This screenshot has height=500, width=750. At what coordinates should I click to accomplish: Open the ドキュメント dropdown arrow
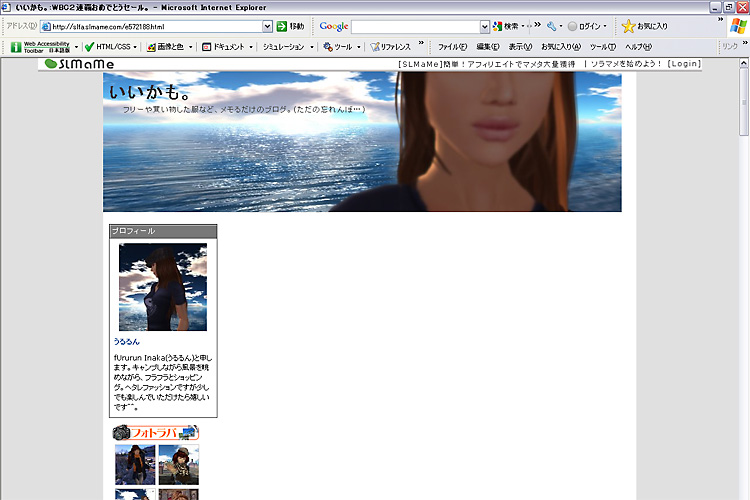251,47
